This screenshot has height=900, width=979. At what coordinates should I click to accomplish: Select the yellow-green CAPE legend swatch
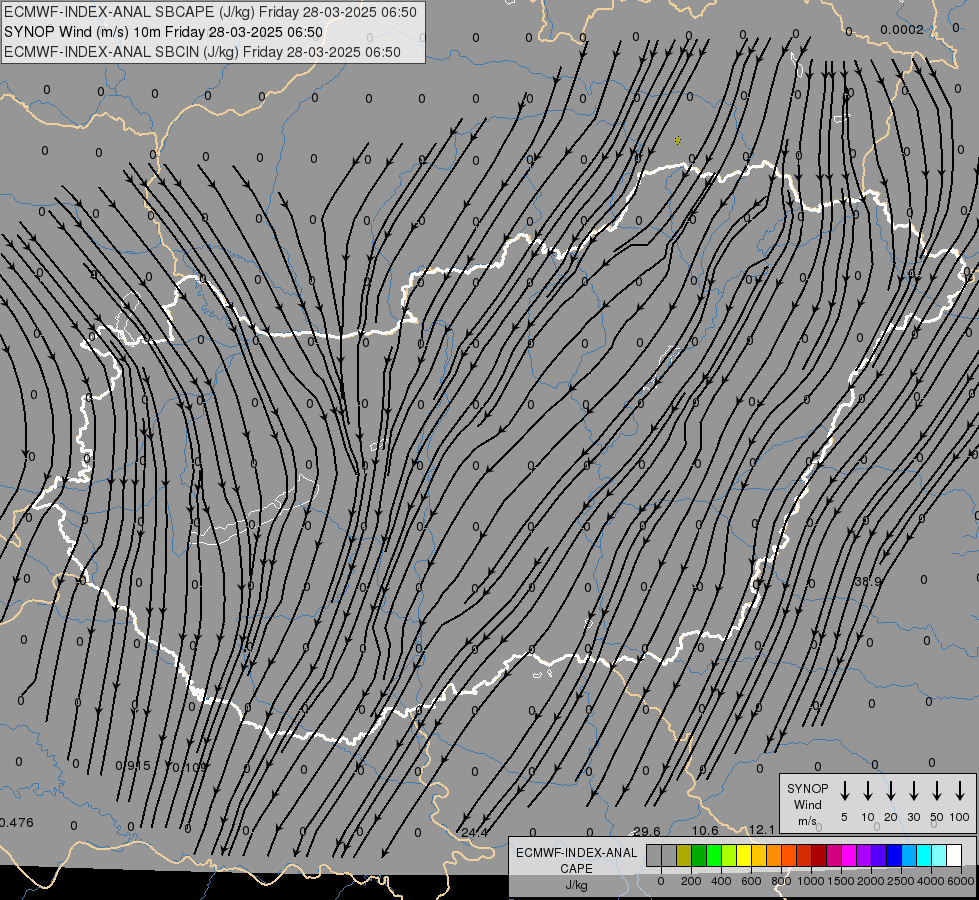coord(729,855)
